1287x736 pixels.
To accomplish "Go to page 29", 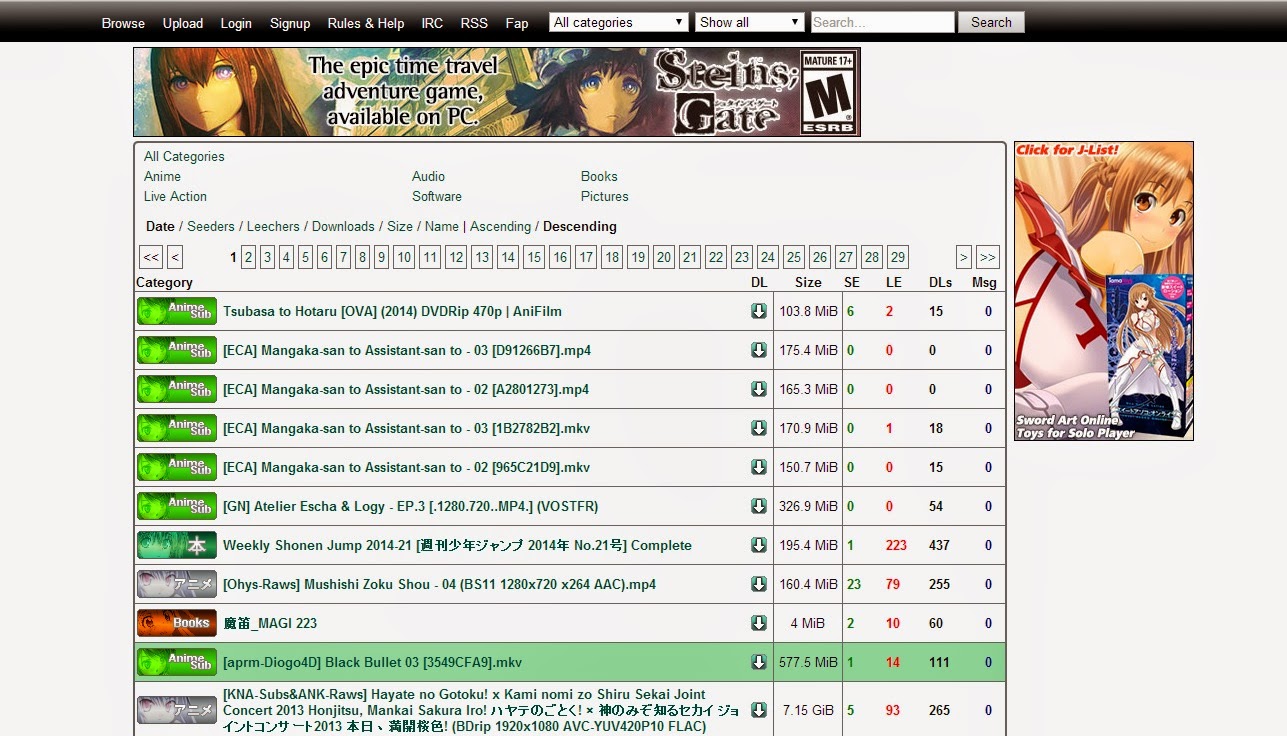I will (x=897, y=257).
